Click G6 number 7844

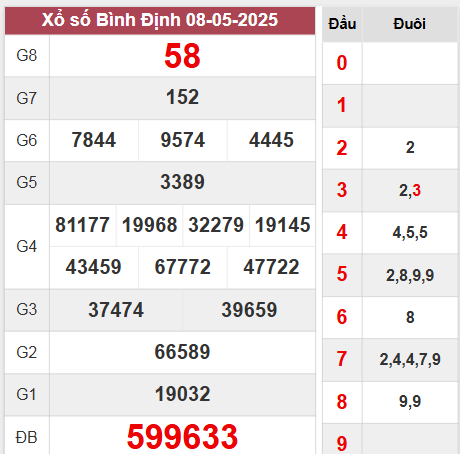click(94, 140)
